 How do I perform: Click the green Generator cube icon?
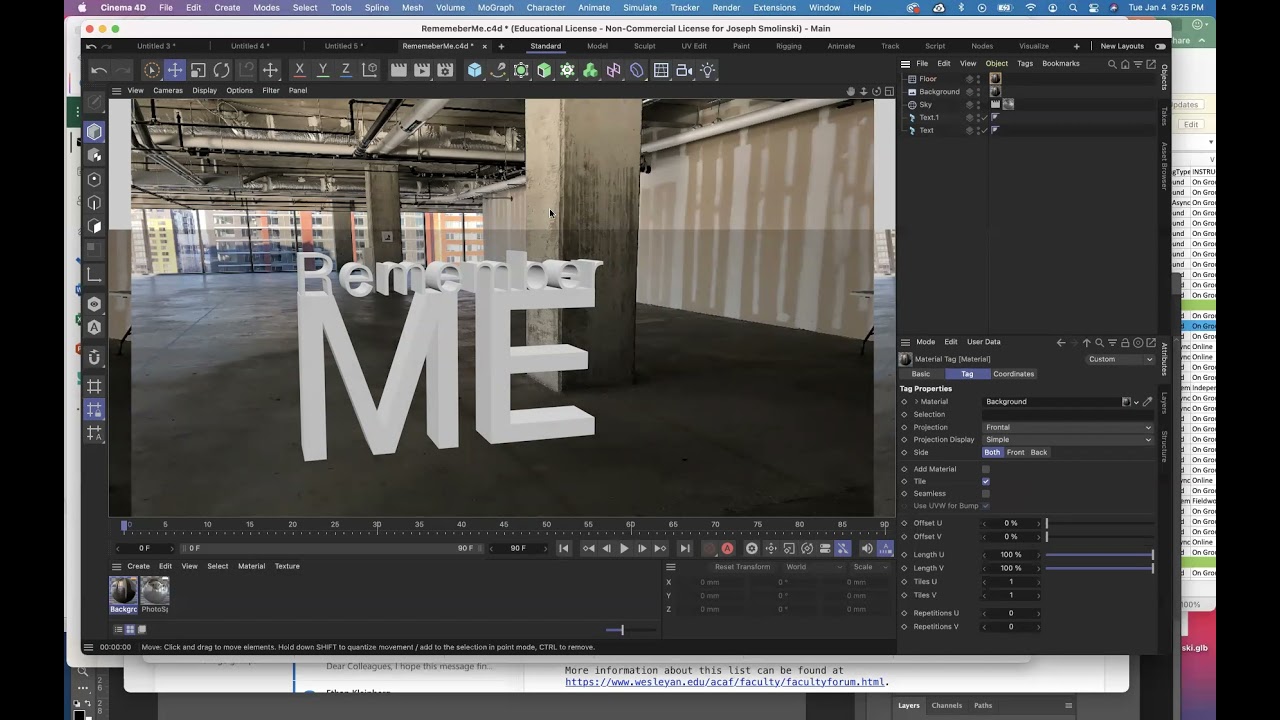coord(544,70)
